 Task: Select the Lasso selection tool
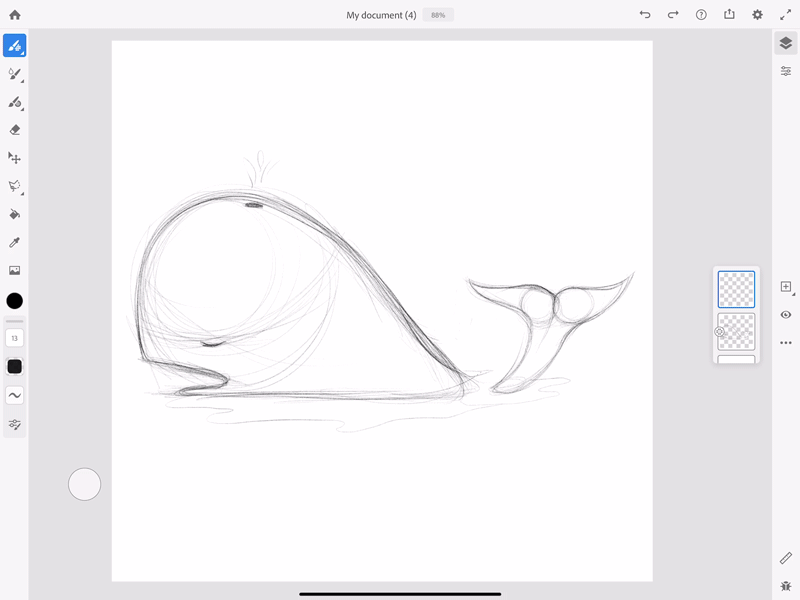coord(14,186)
